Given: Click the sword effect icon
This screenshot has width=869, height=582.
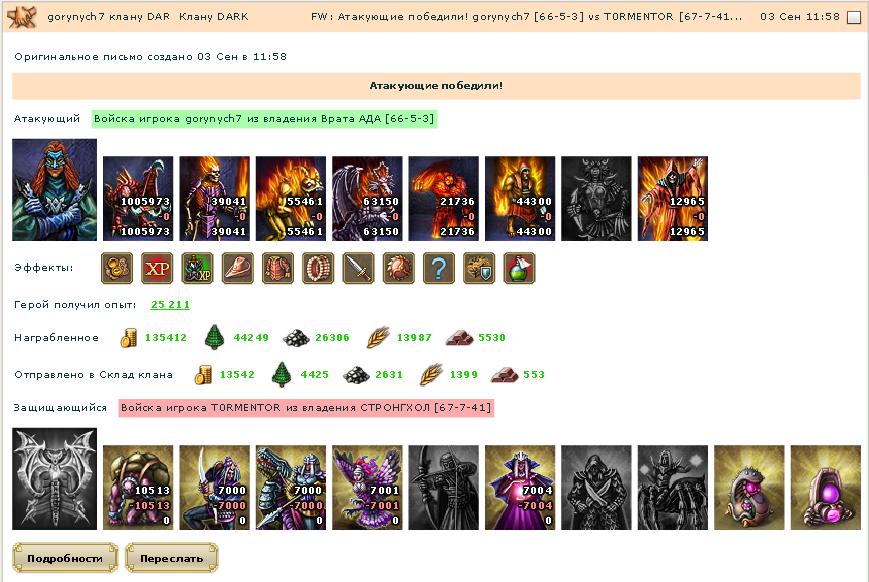Looking at the screenshot, I should pos(358,268).
